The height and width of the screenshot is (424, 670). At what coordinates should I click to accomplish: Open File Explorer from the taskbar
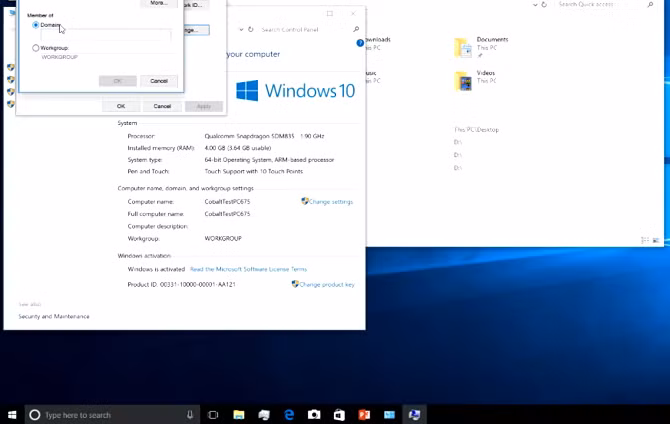click(x=239, y=415)
